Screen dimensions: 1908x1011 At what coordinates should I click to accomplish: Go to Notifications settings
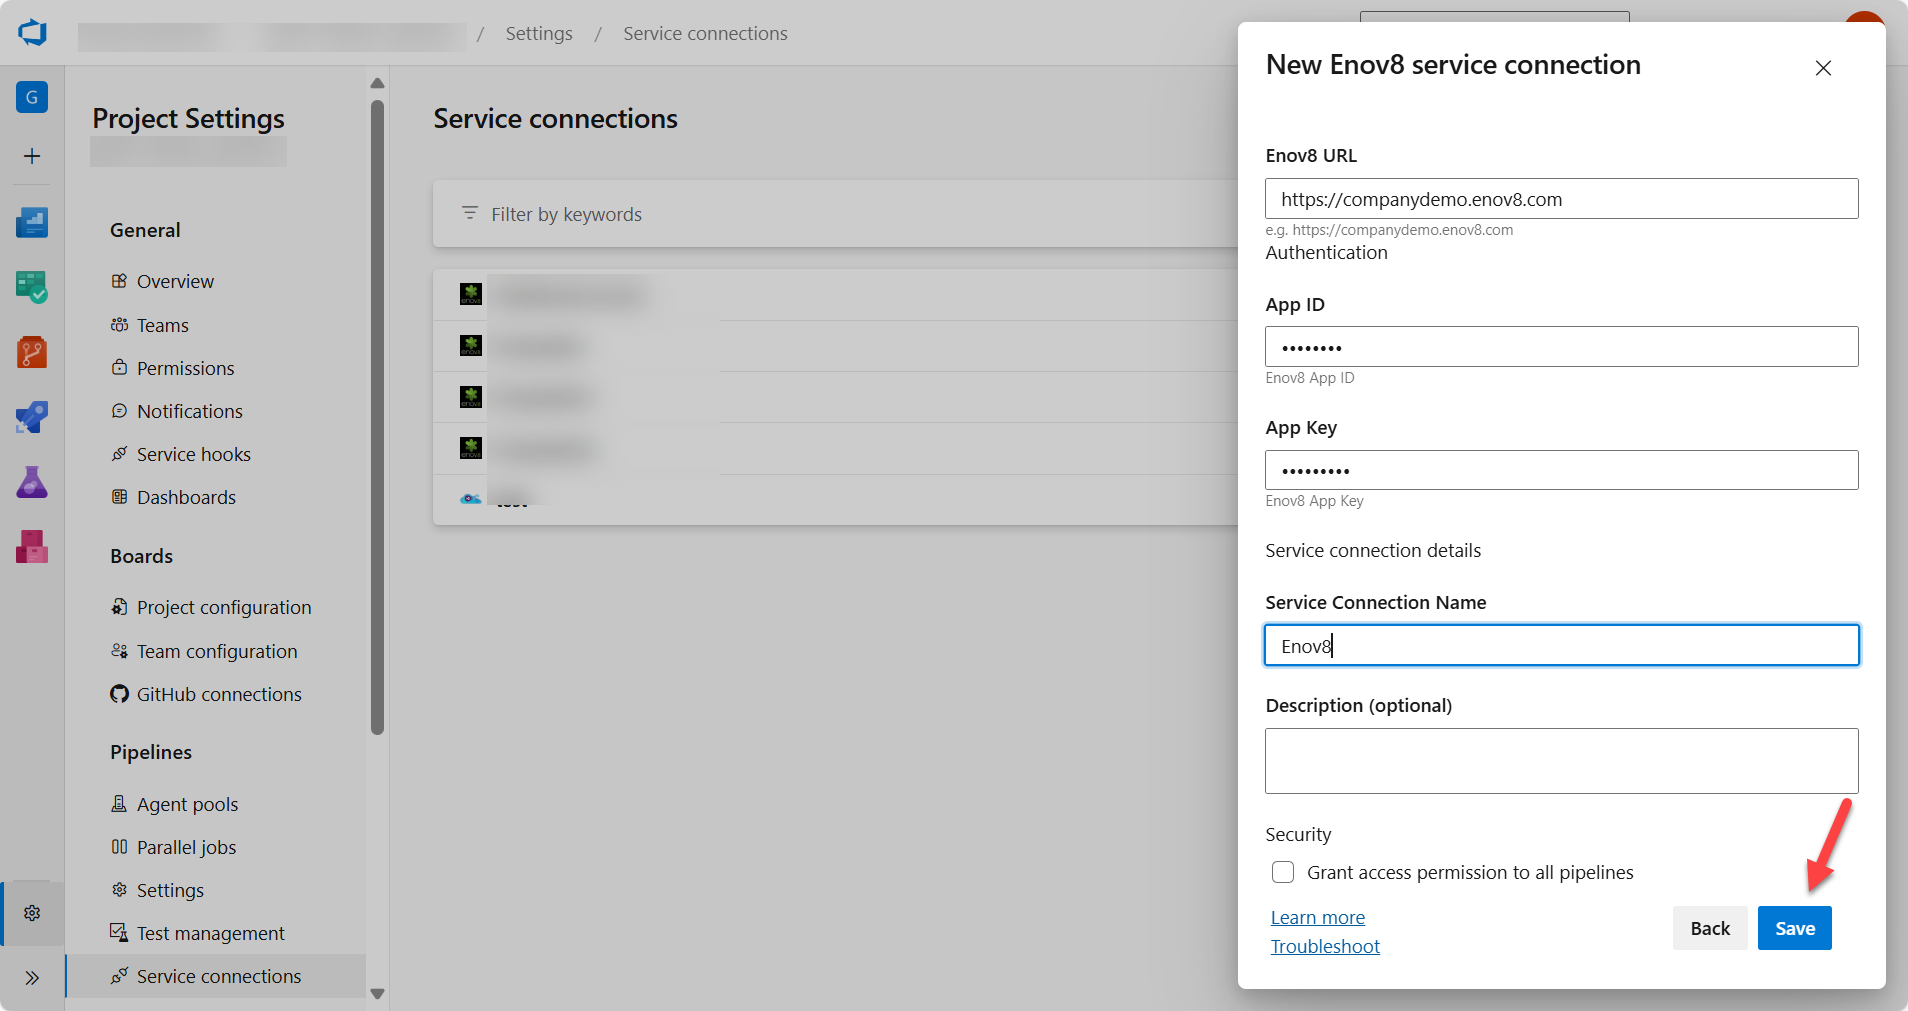coord(190,411)
